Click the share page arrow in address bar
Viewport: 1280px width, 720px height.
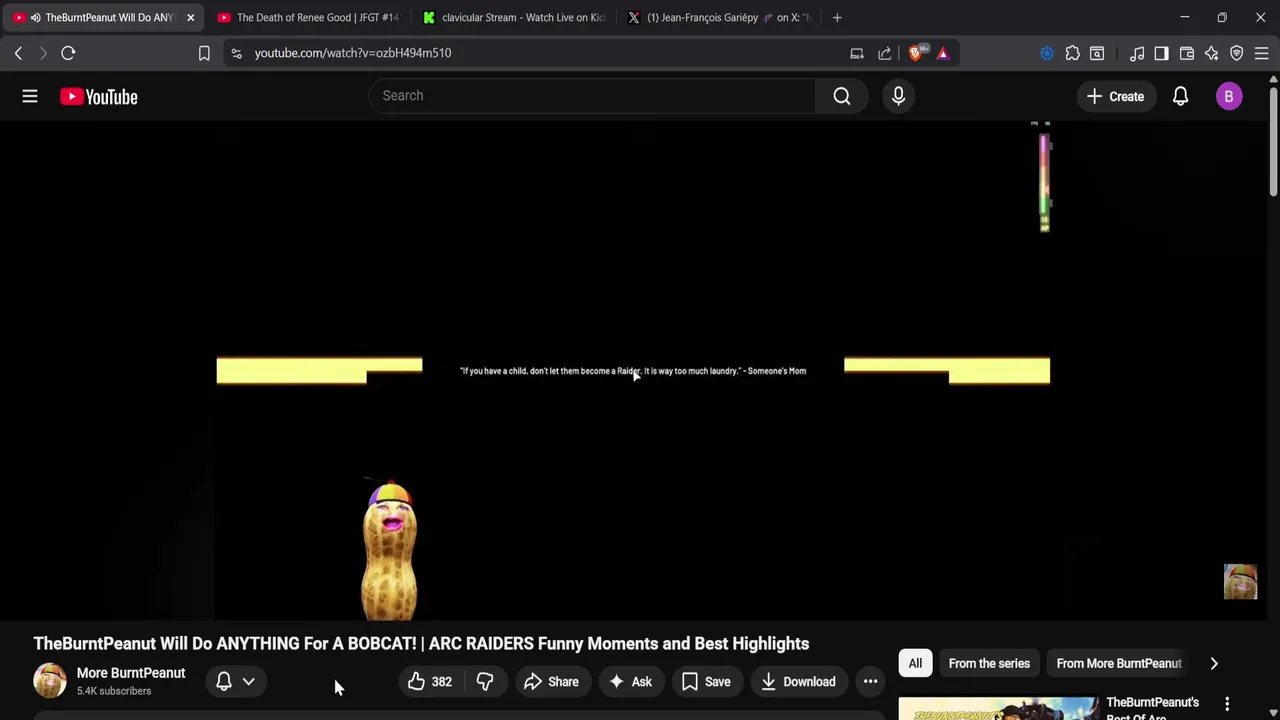885,53
